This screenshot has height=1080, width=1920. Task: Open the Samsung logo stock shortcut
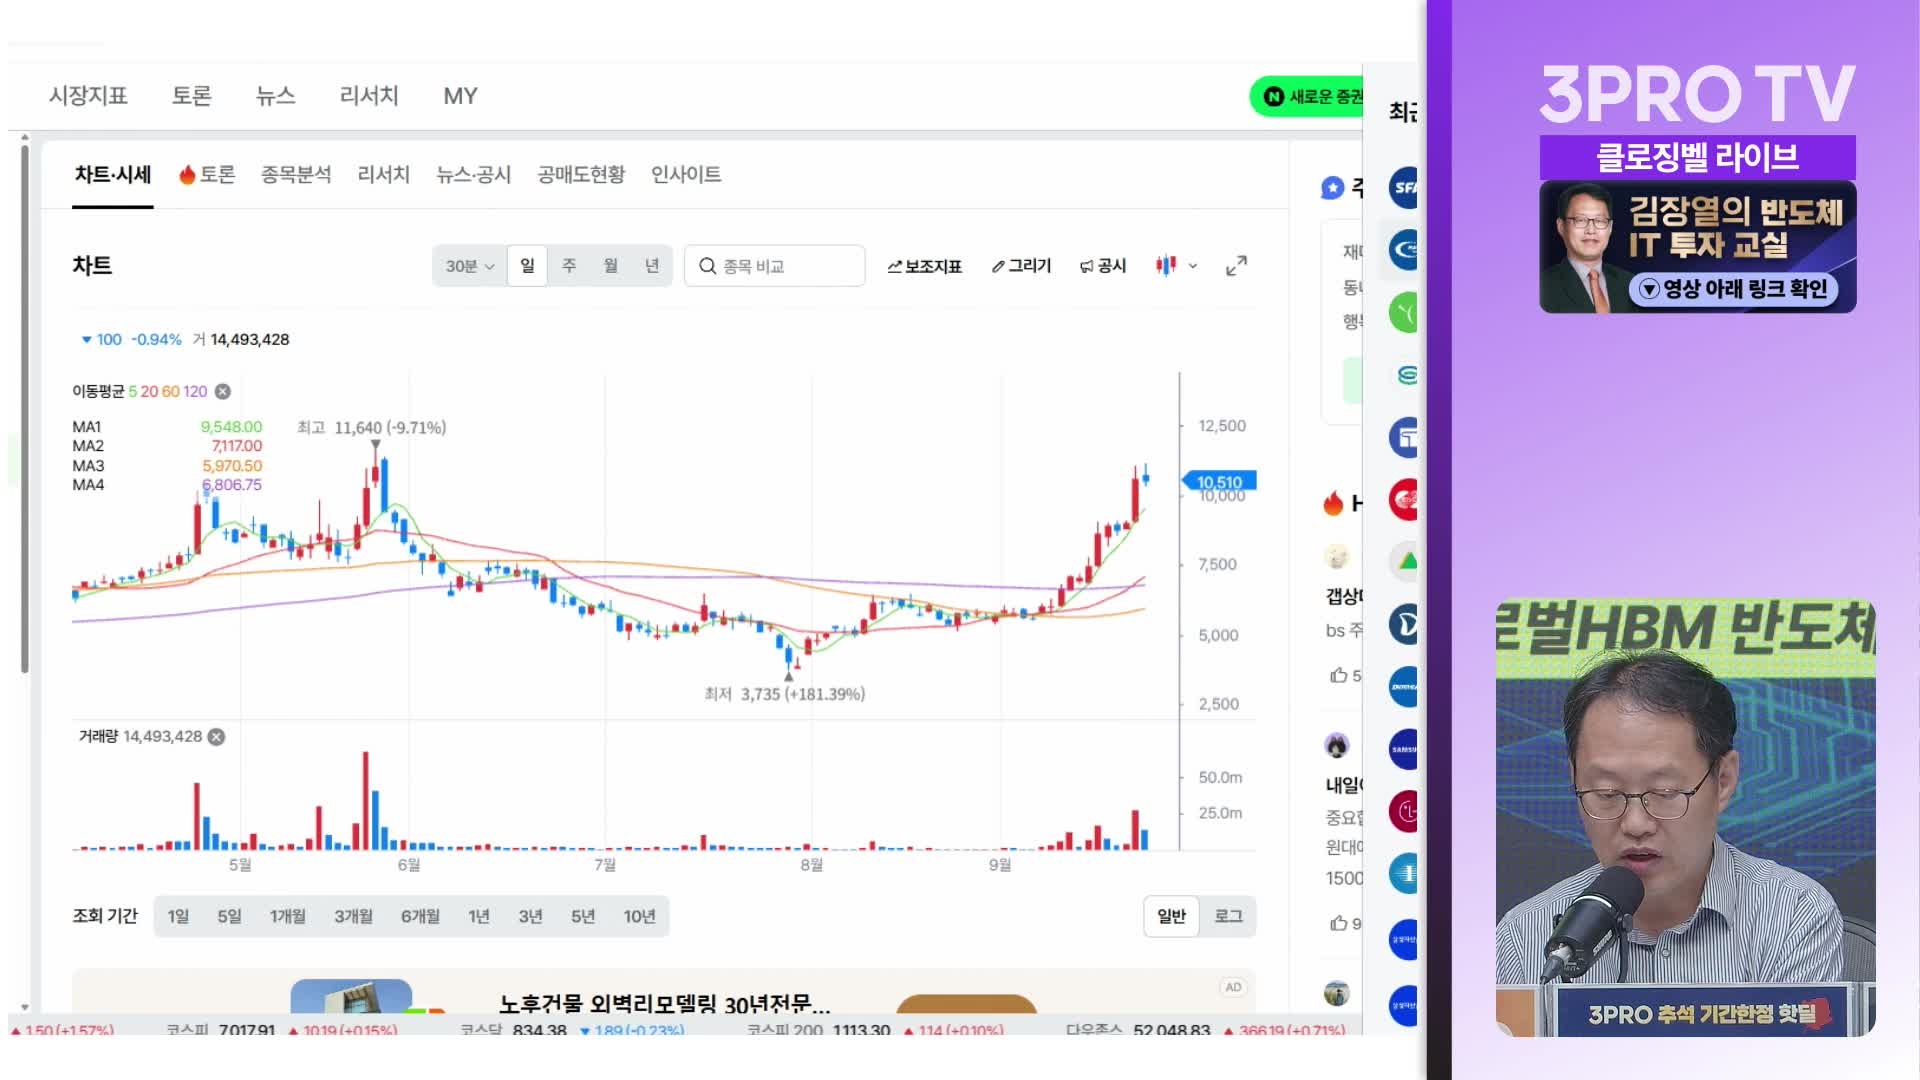pos(1405,749)
